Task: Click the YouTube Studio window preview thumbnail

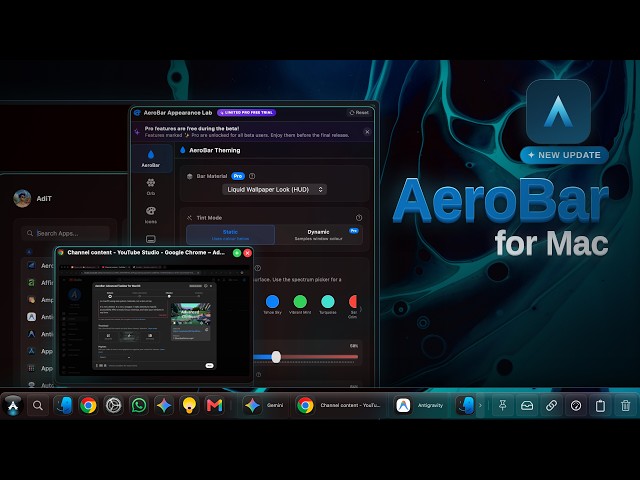Action: [x=154, y=320]
